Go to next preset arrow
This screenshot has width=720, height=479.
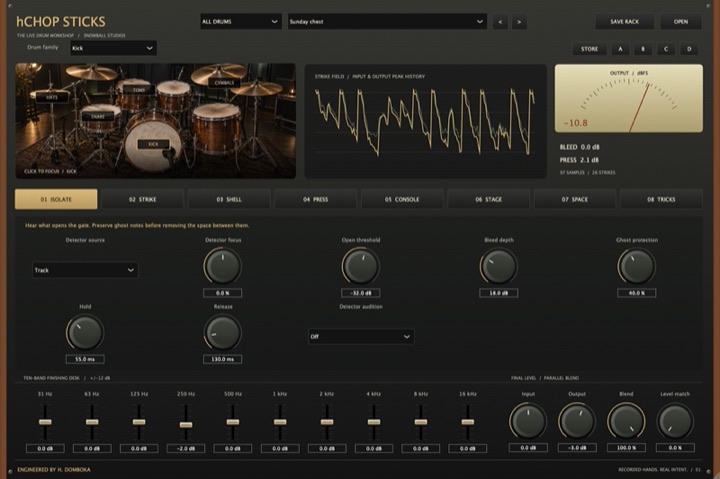pyautogui.click(x=519, y=22)
